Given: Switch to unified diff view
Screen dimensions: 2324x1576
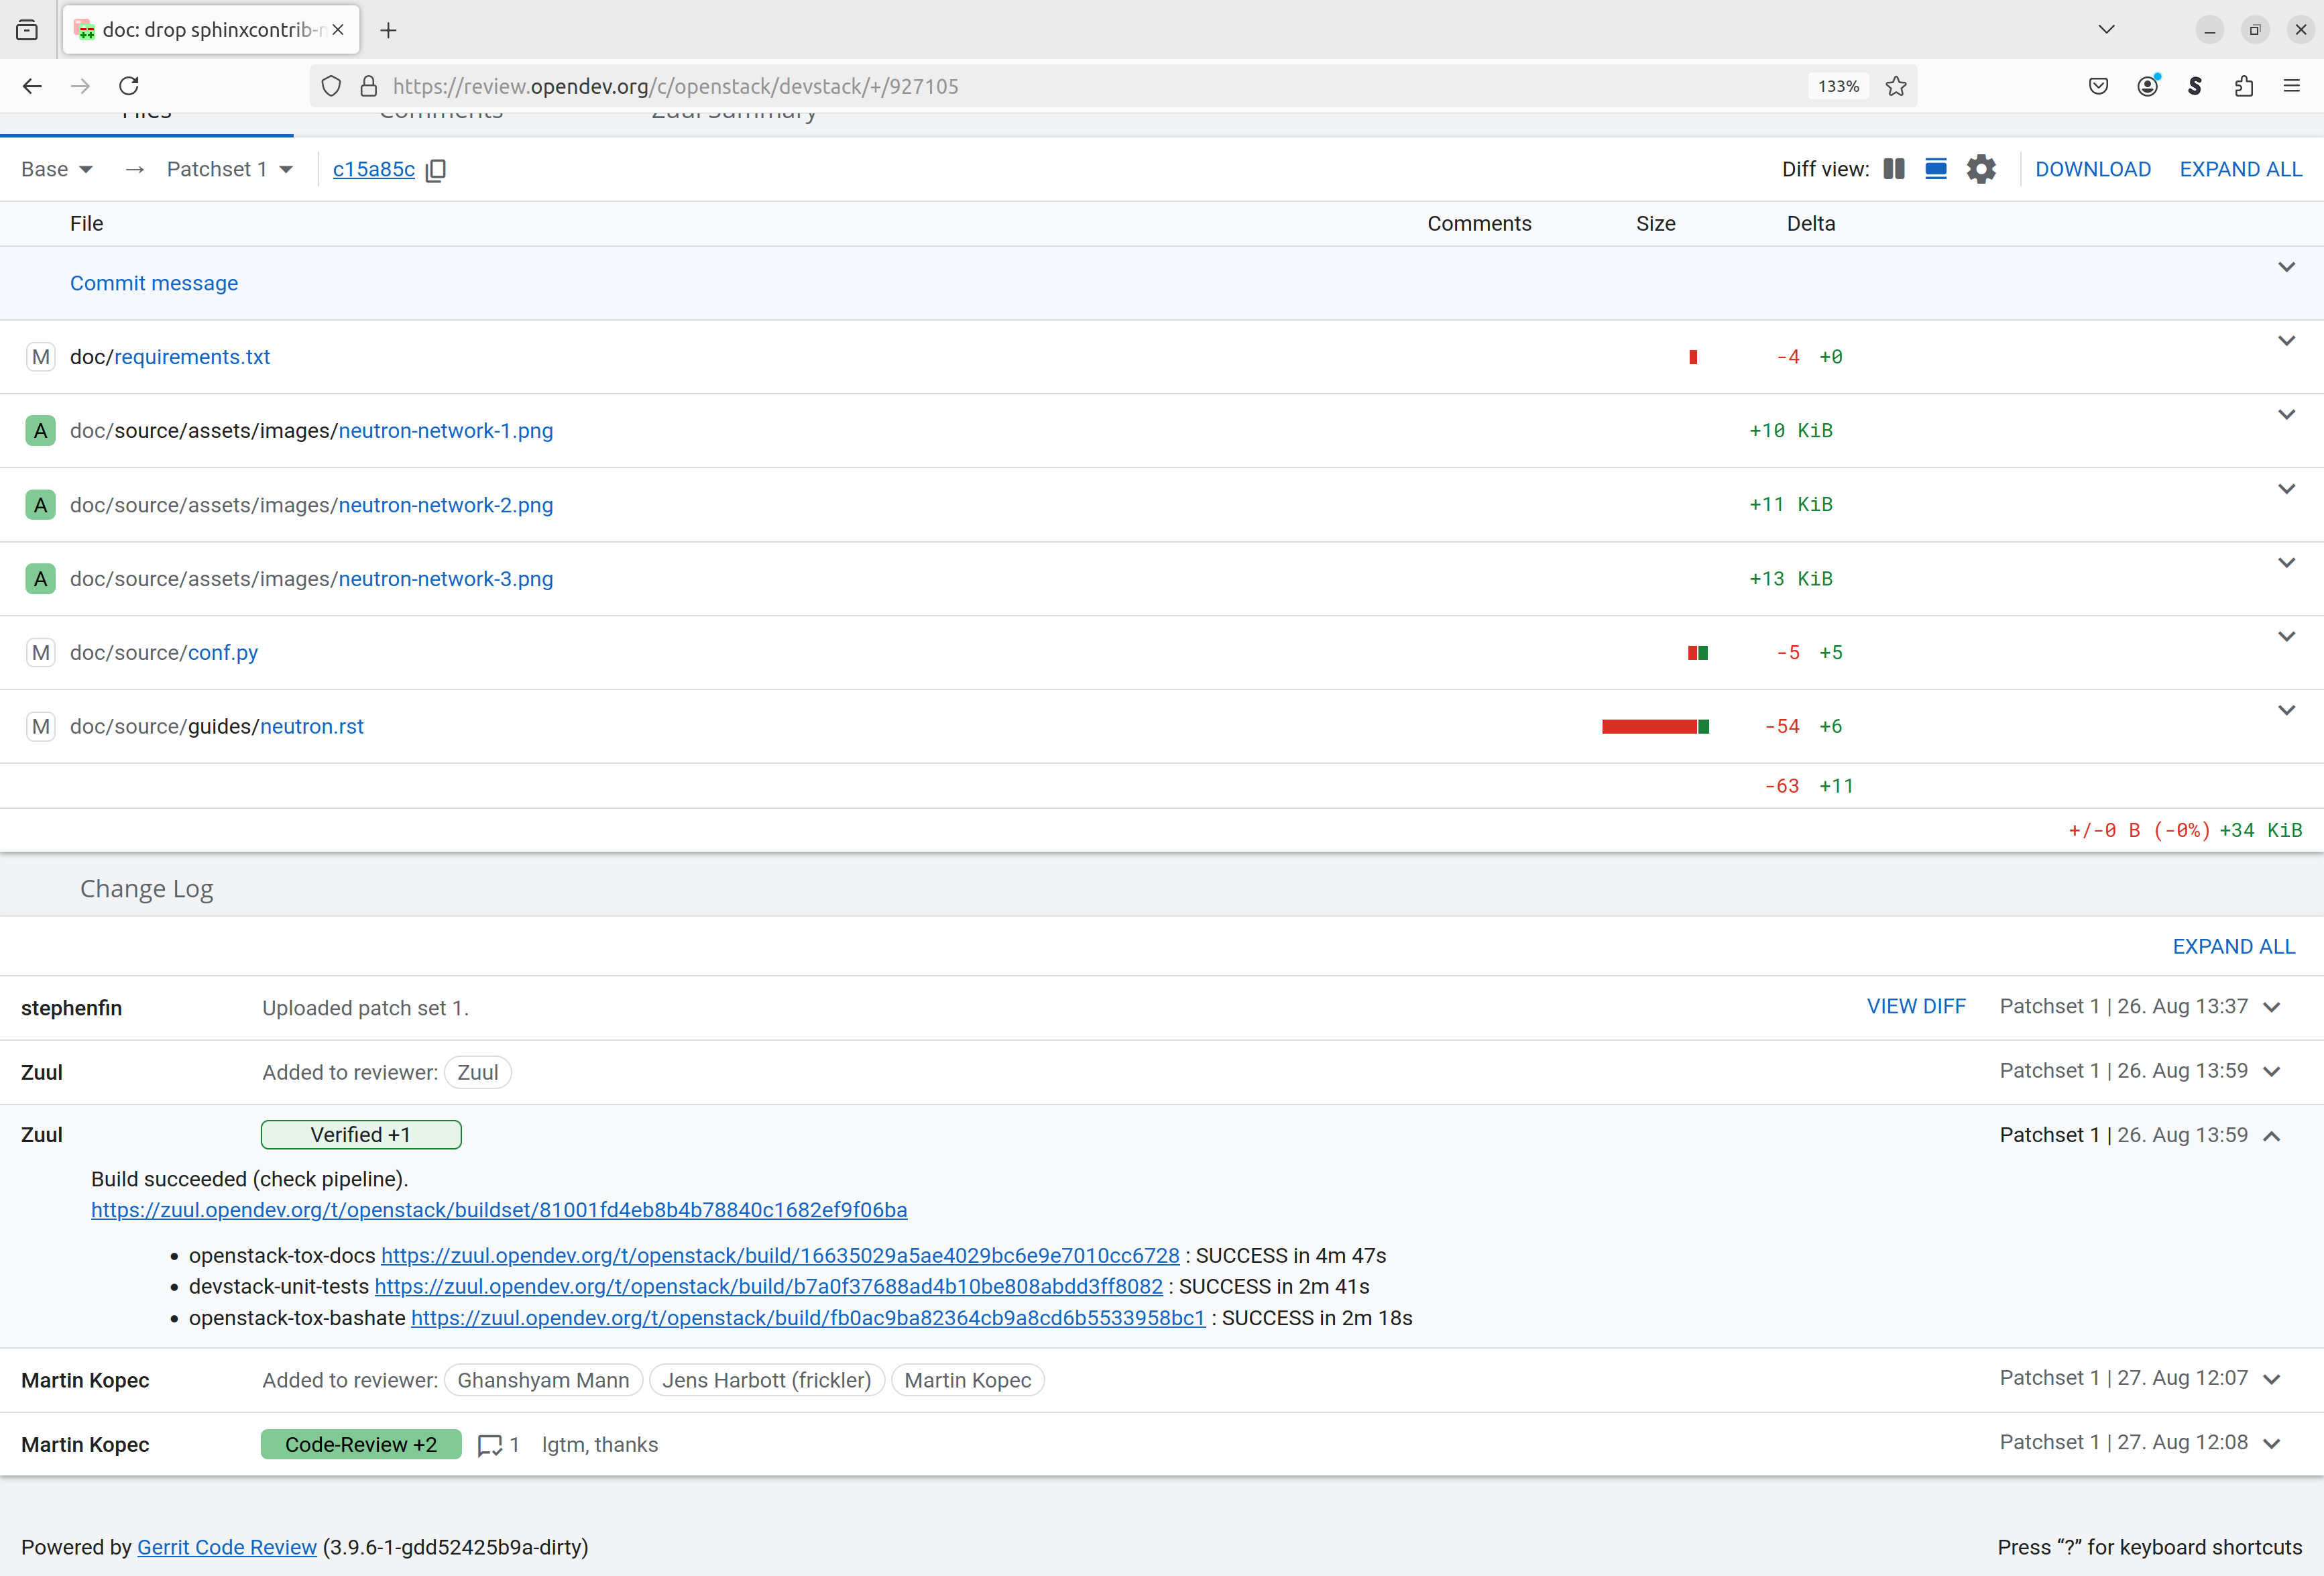Looking at the screenshot, I should 1935,169.
